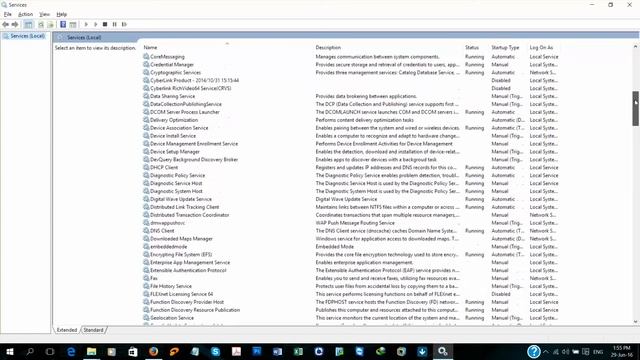Open Excel from the taskbar
This screenshot has height=360, width=640.
click(x=298, y=351)
